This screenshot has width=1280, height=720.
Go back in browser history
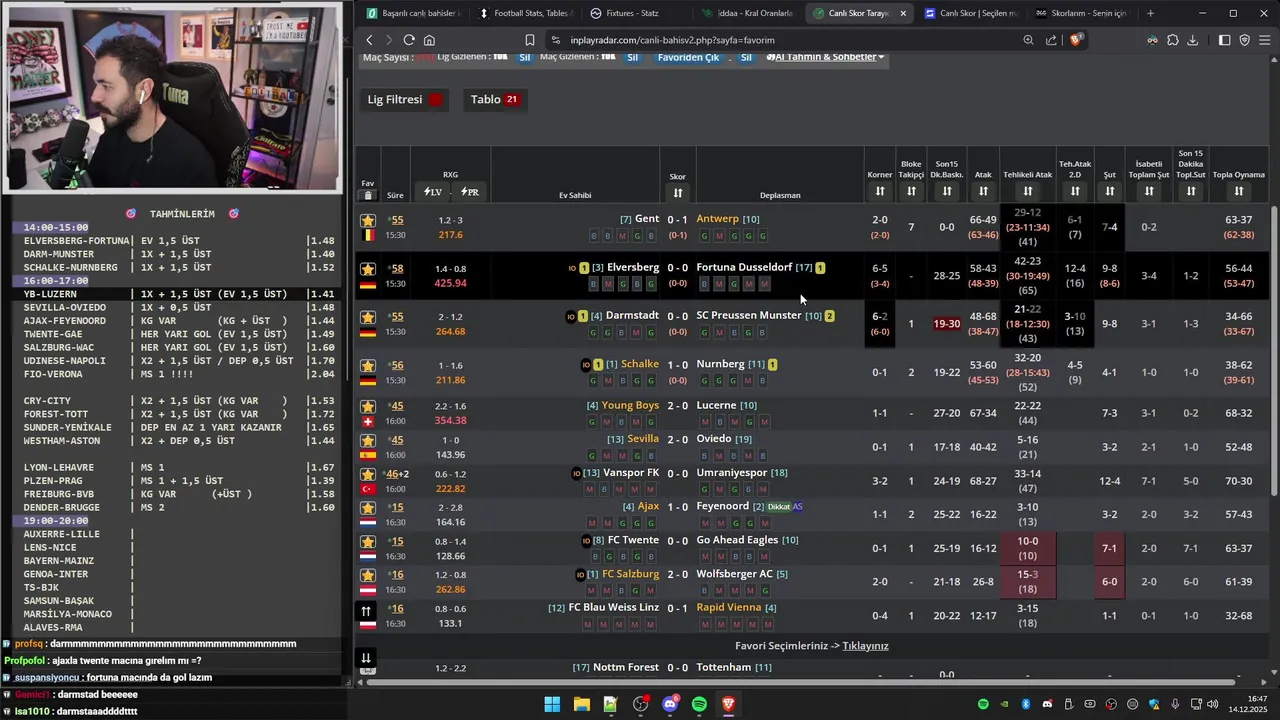(x=369, y=40)
